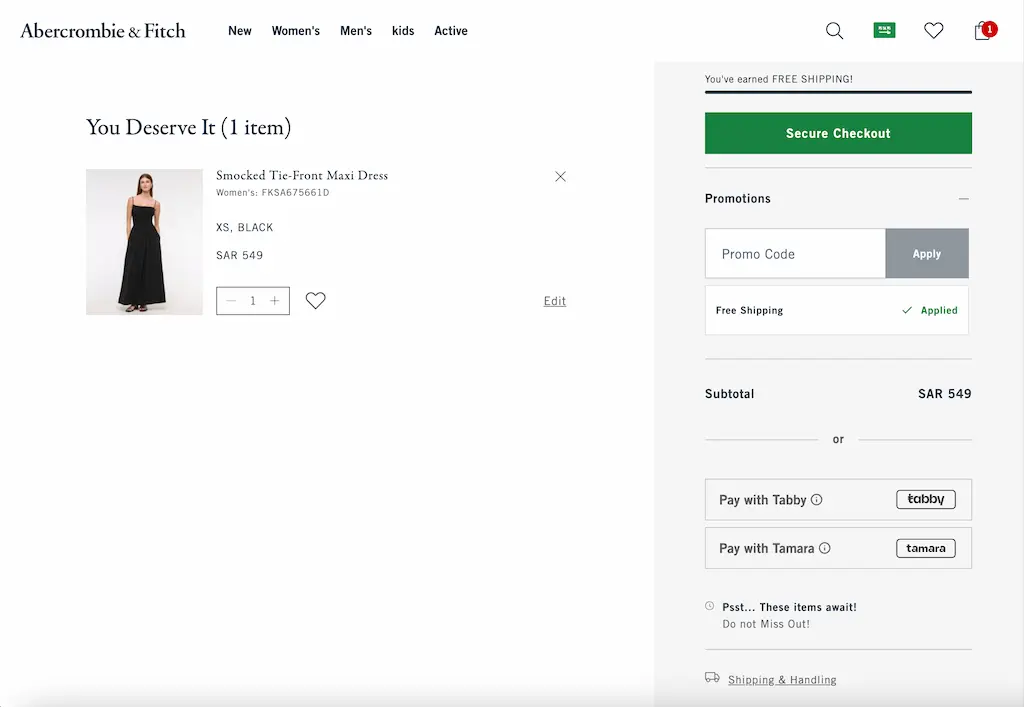The height and width of the screenshot is (707, 1024).
Task: Show Tabby payment info icon
Action: click(x=816, y=499)
